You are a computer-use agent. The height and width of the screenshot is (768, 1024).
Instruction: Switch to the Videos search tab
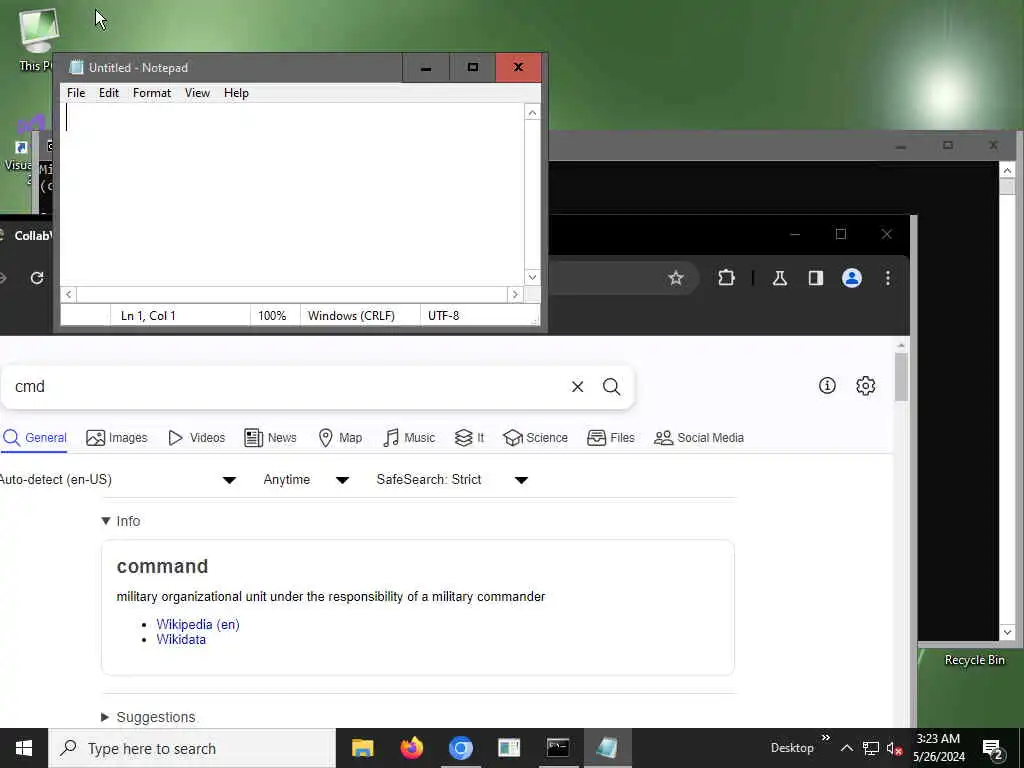197,438
